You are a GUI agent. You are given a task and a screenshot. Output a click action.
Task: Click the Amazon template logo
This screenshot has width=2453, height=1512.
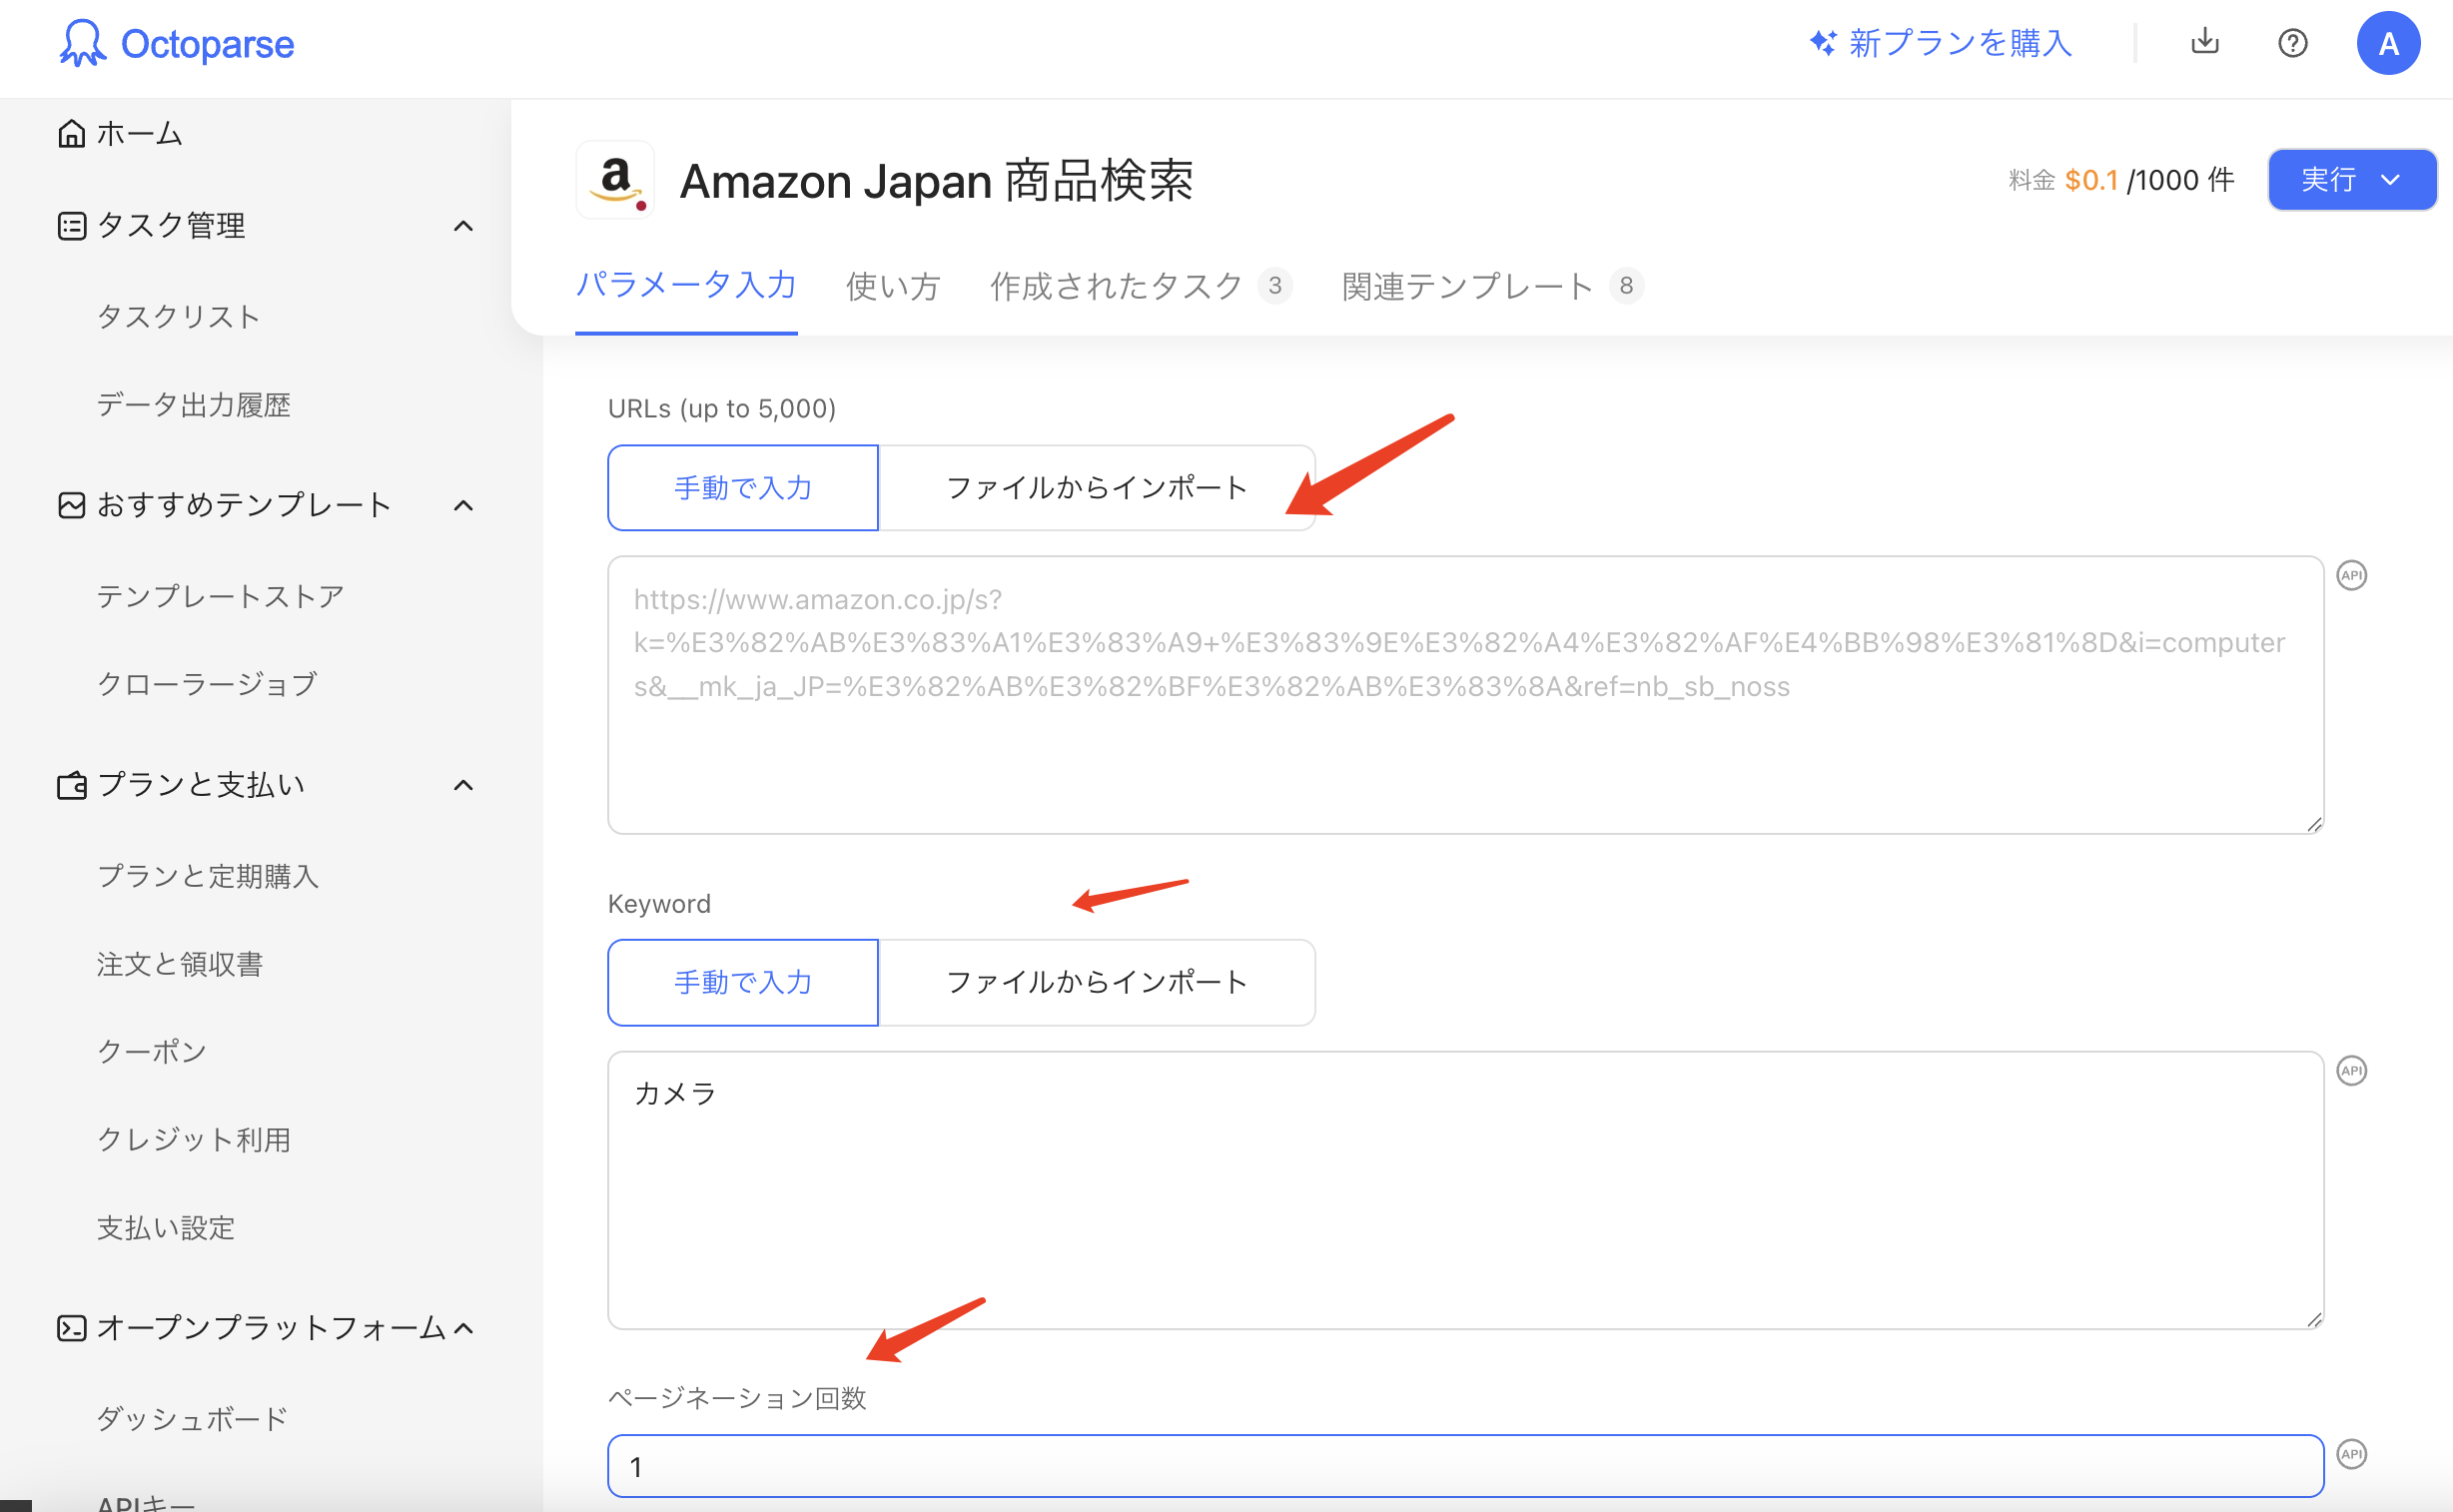click(615, 180)
